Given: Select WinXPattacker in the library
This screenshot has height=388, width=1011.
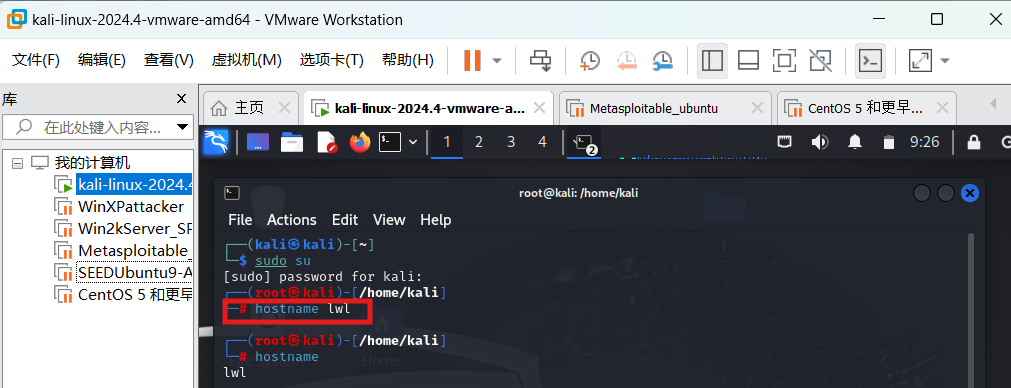Looking at the screenshot, I should [x=130, y=207].
